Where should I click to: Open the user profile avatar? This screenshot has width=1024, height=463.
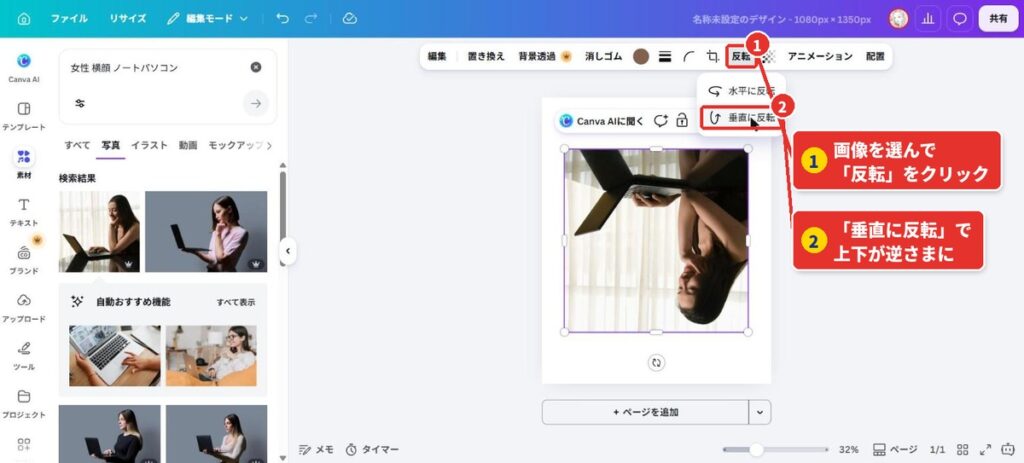(x=899, y=19)
